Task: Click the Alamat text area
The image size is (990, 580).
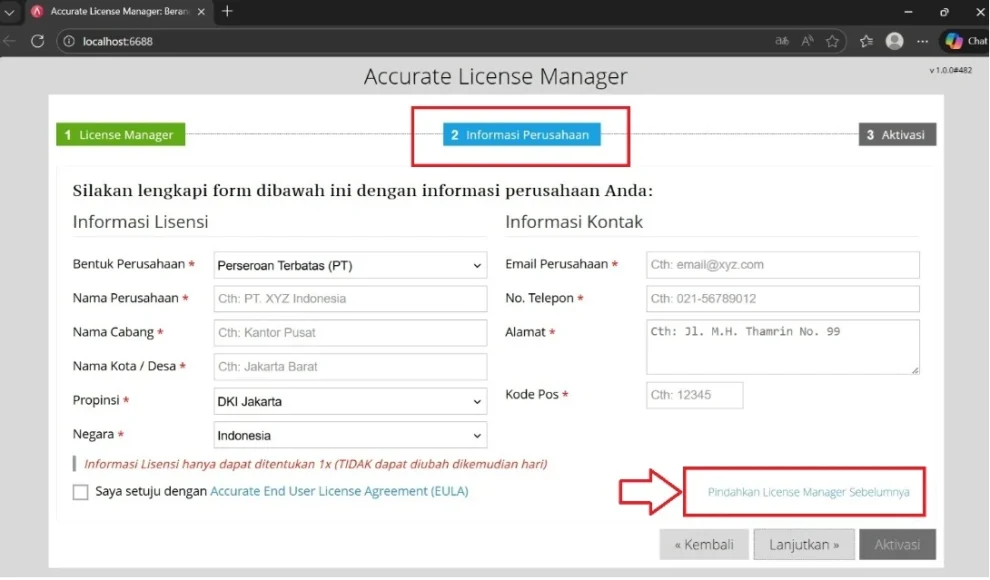Action: pyautogui.click(x=782, y=347)
